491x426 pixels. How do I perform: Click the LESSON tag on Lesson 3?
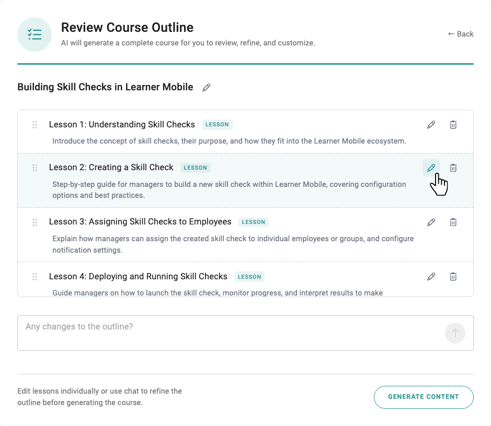[x=253, y=222]
